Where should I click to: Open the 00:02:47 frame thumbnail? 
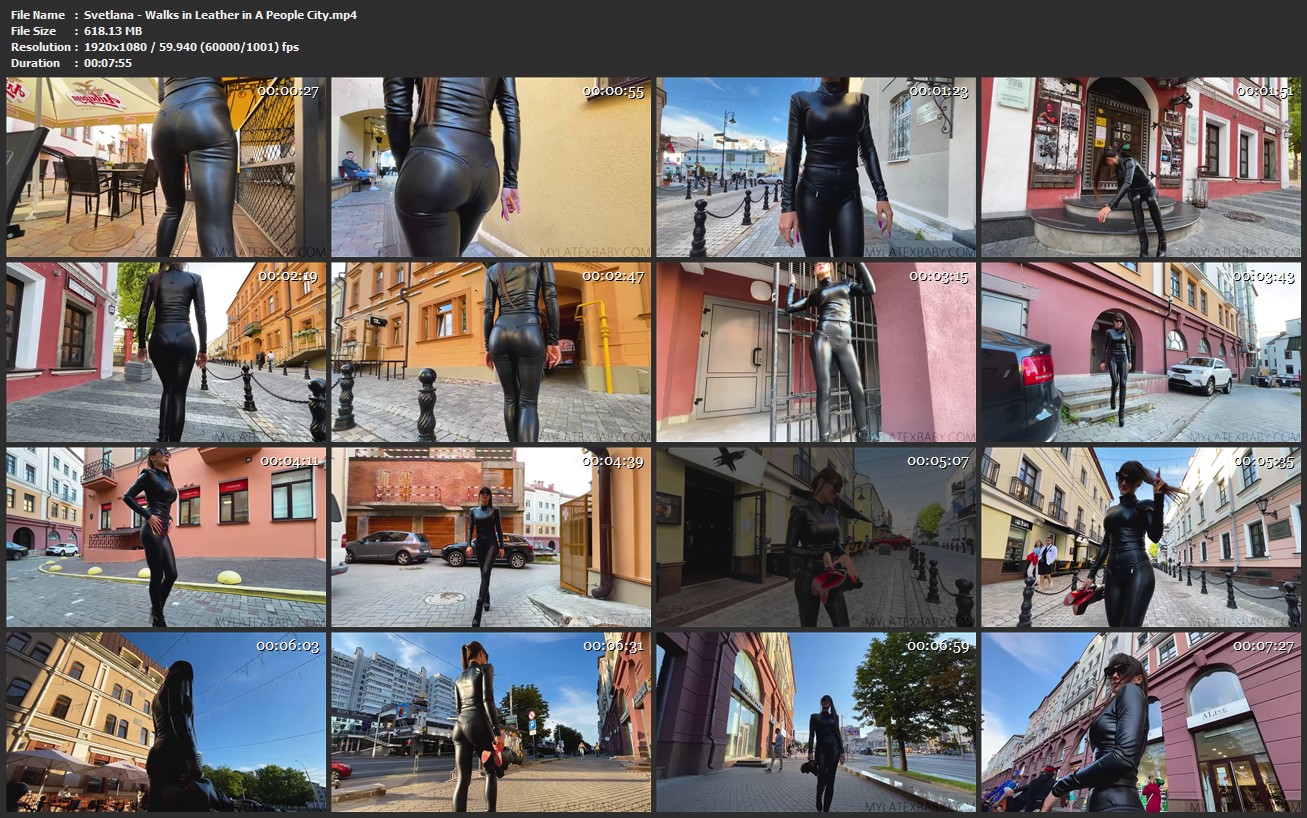click(x=491, y=352)
